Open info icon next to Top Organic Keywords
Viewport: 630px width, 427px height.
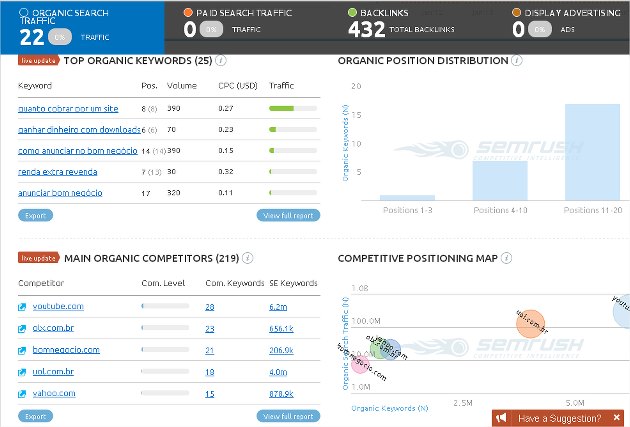click(x=221, y=61)
